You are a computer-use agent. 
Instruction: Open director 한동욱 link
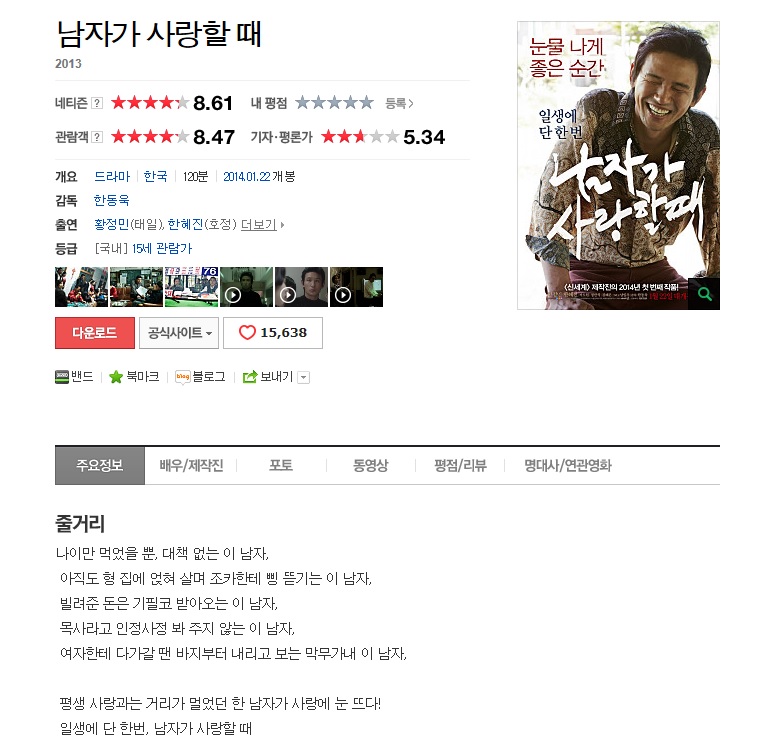pyautogui.click(x=111, y=200)
